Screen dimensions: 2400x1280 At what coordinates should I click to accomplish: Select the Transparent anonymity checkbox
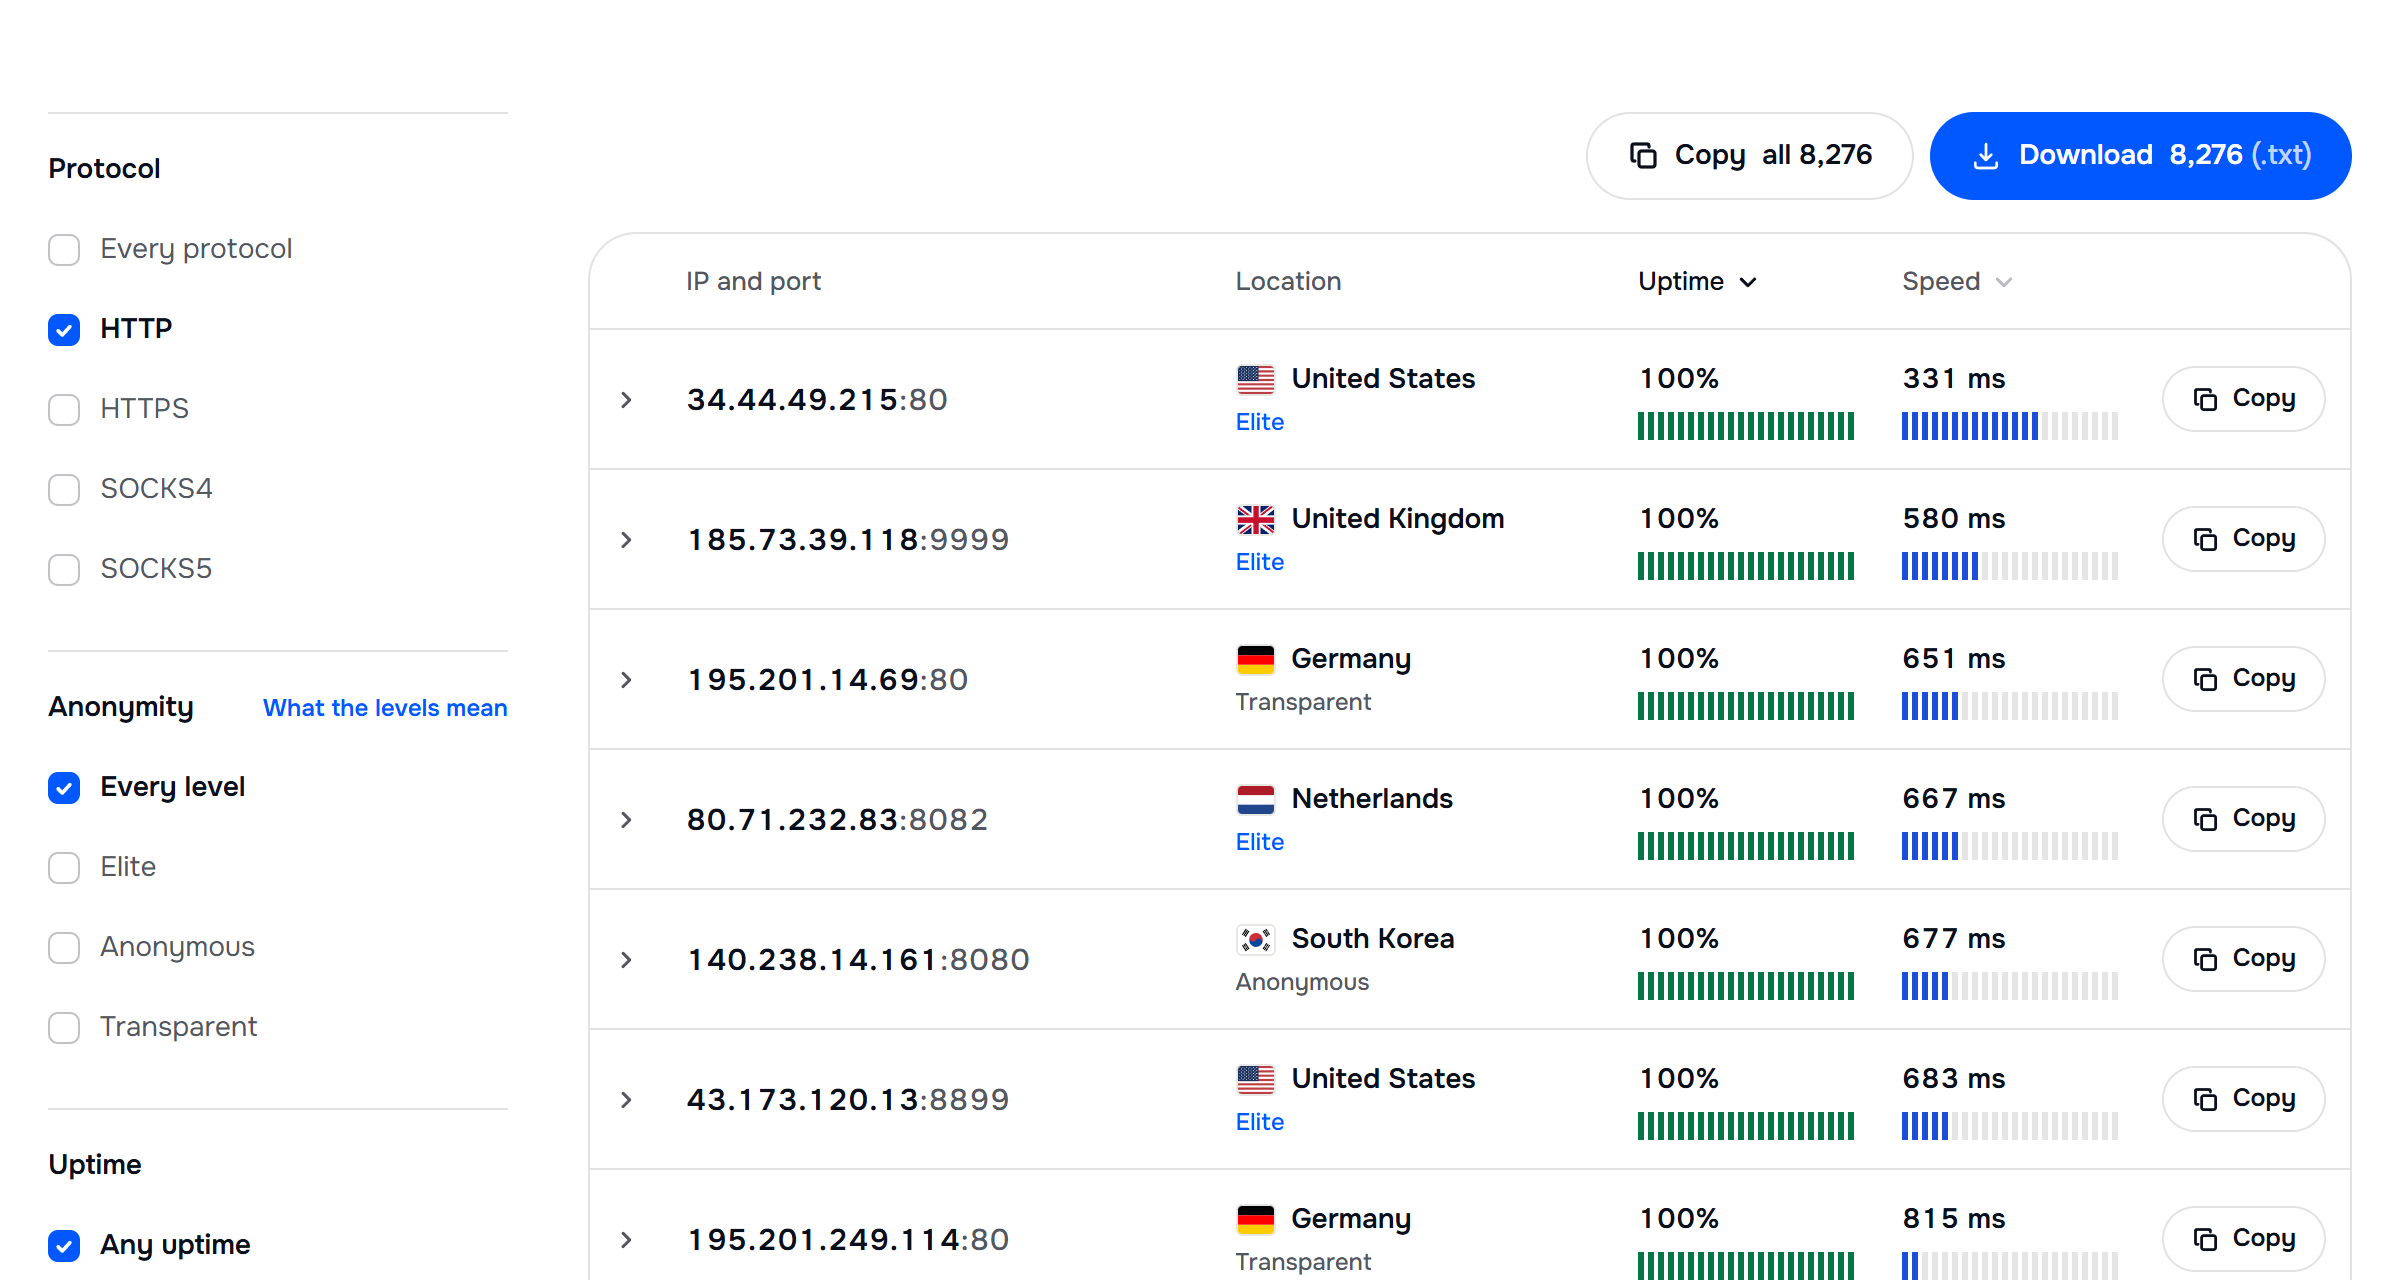coord(64,1027)
